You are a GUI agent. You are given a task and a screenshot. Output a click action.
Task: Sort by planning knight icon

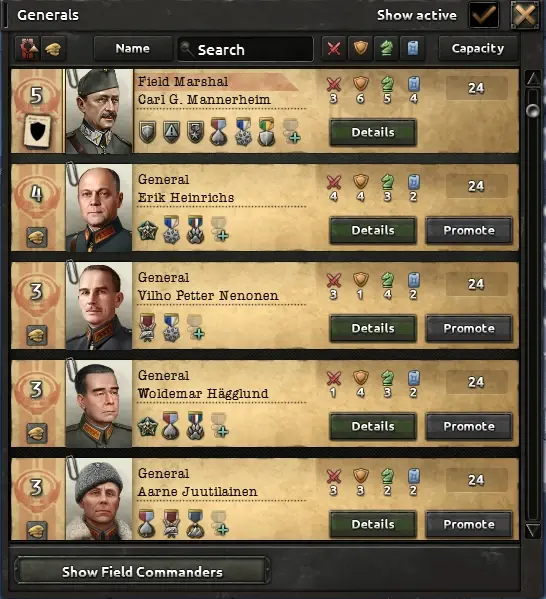(386, 49)
